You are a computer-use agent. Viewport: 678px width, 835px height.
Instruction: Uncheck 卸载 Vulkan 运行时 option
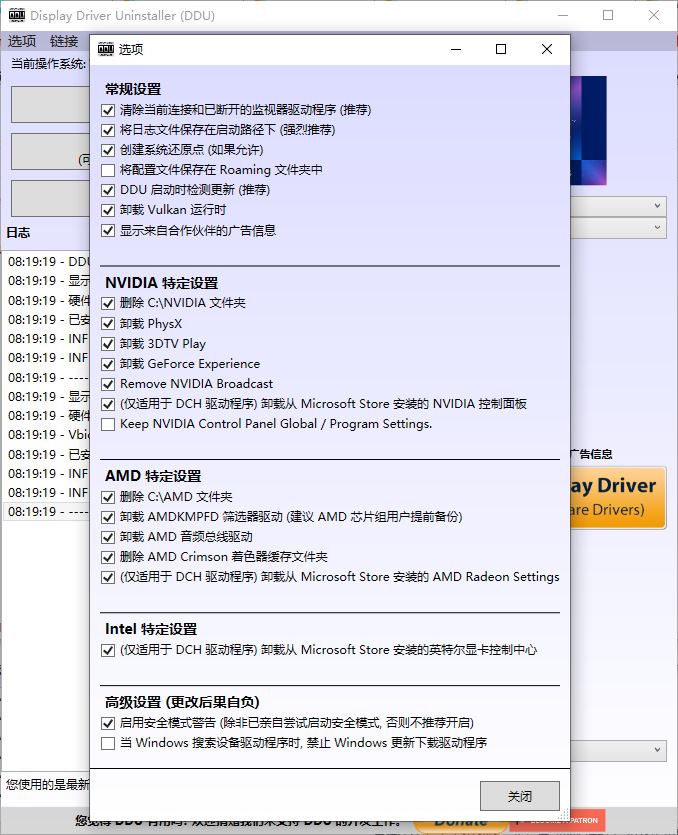(109, 210)
